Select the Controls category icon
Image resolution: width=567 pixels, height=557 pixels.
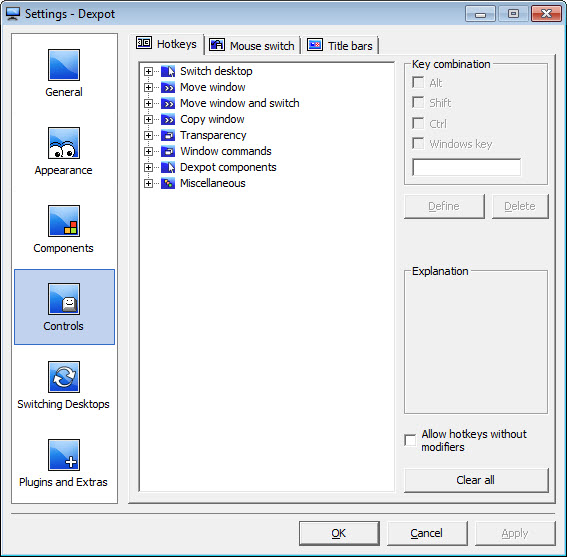click(64, 299)
